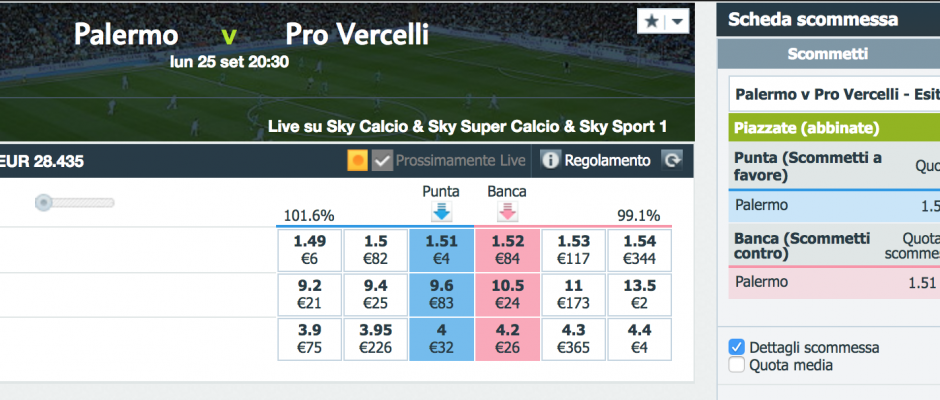Open Regolamento info icon
The image size is (940, 400).
tap(550, 160)
